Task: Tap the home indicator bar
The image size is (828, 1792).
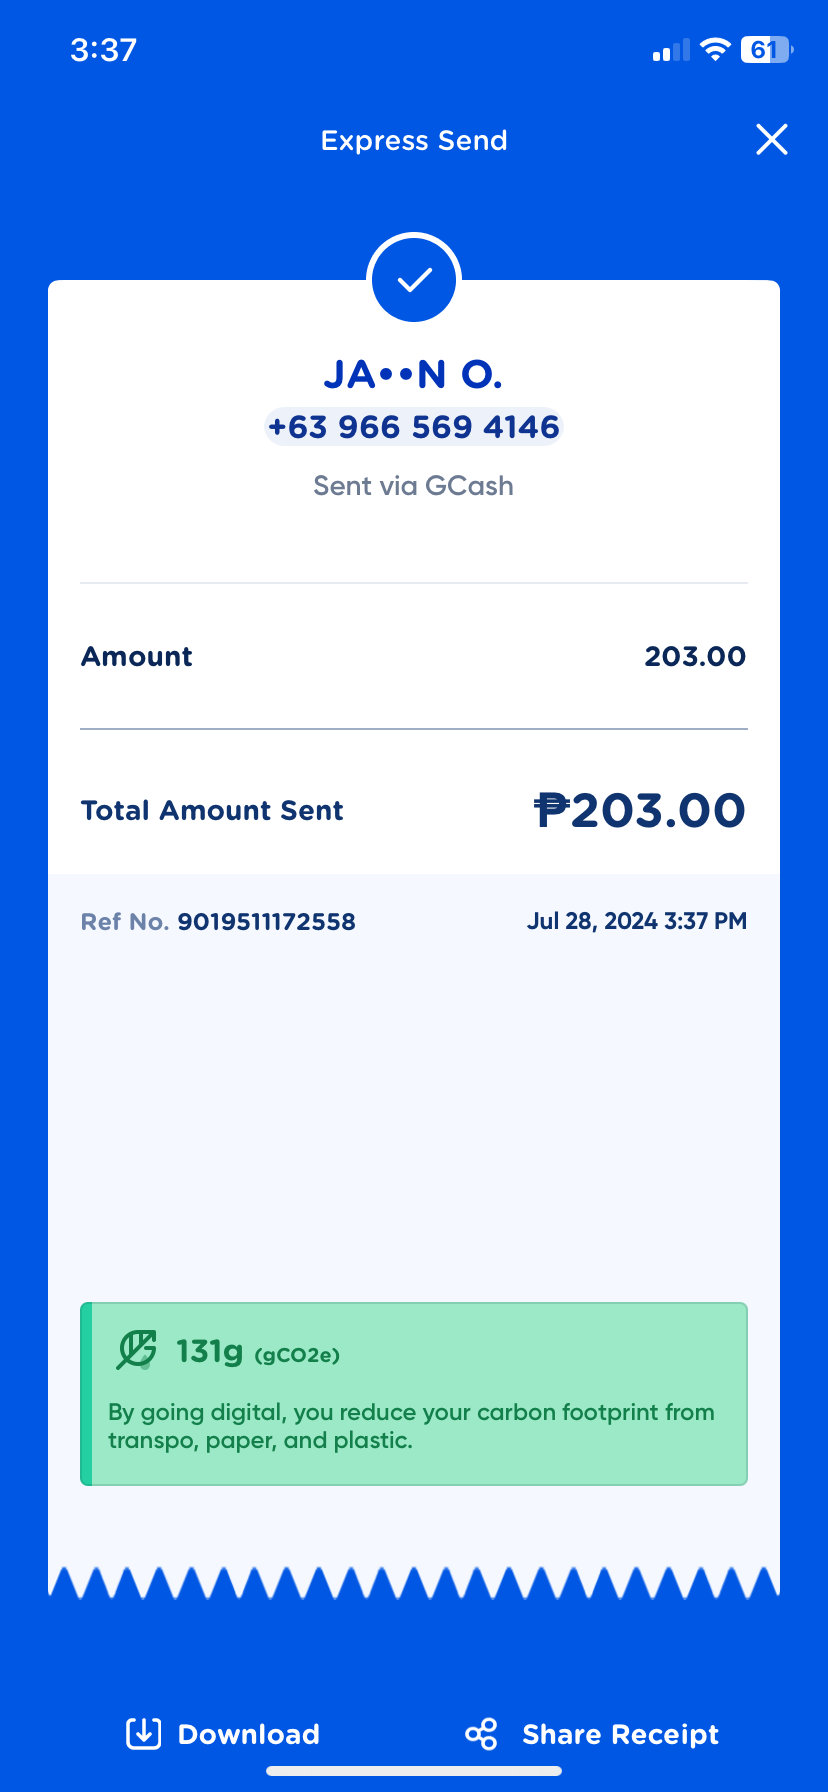Action: point(414,1771)
